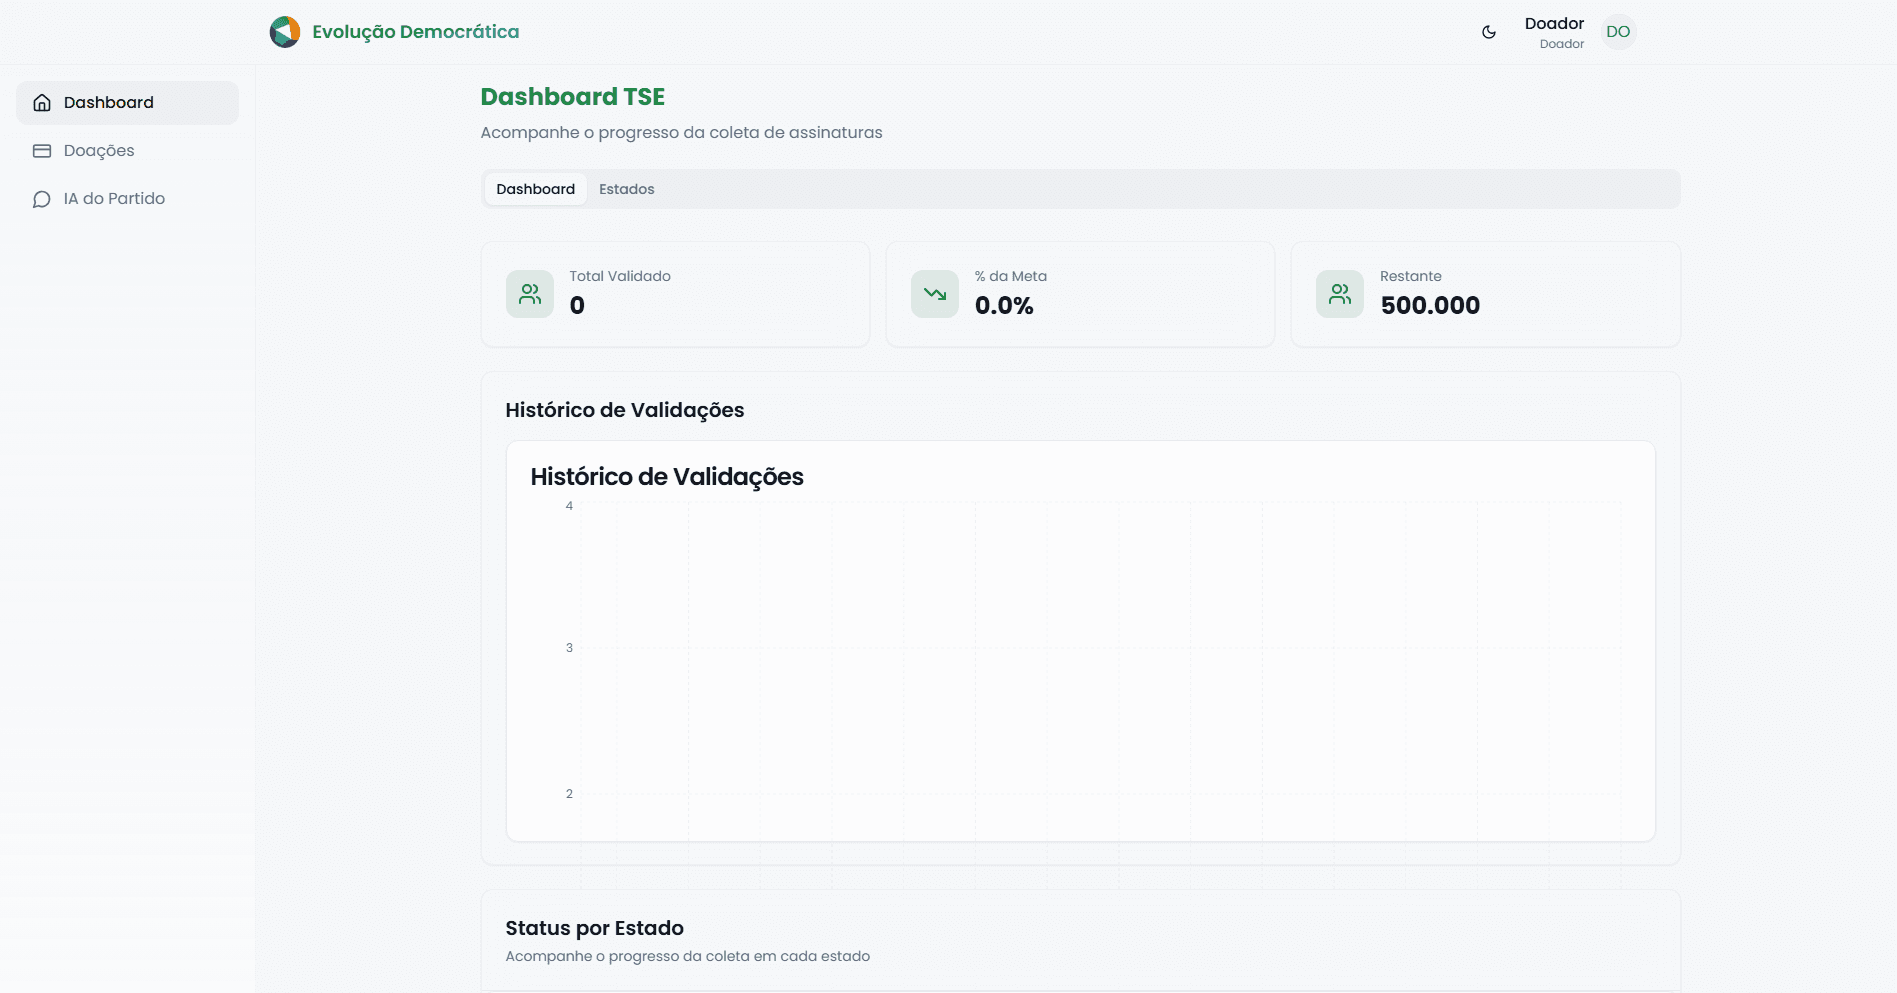Select Dashboard in the sidebar menu
Screen dimensions: 1897x993
(109, 103)
